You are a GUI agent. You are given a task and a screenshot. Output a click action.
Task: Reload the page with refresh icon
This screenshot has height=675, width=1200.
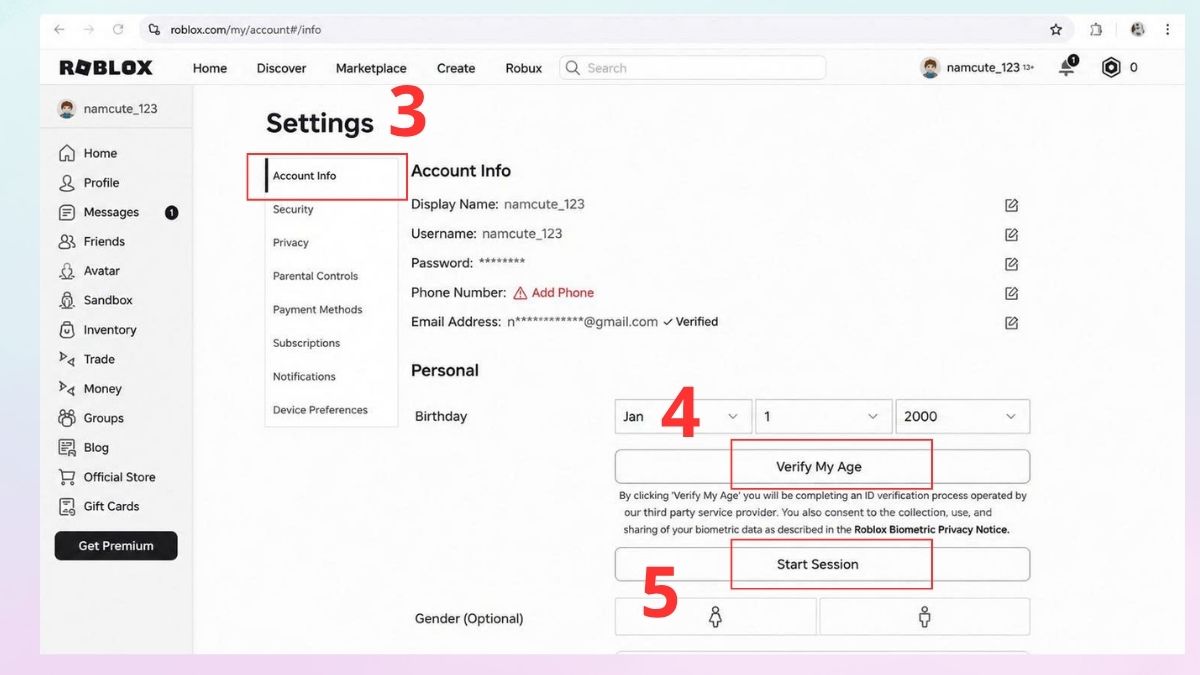coord(118,30)
